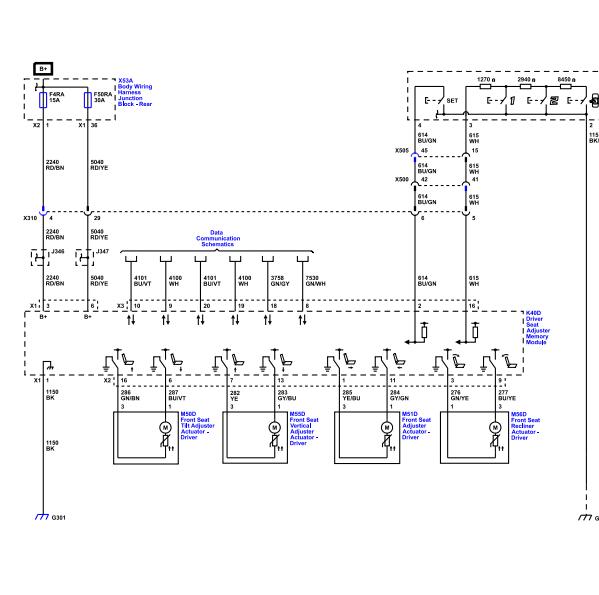
Task: Click the M56D Front Seat Recliner Actuator label
Action: pos(526,426)
